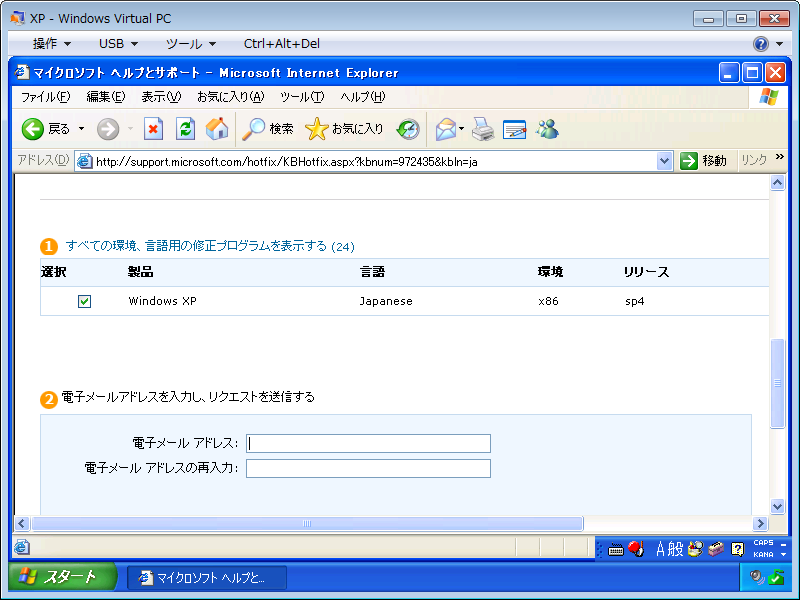
Task: Expand the Mail icon dropdown arrow
Action: tap(461, 129)
